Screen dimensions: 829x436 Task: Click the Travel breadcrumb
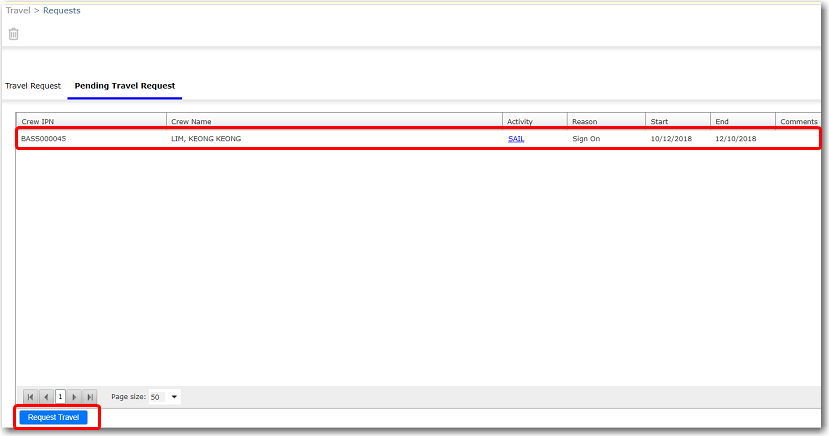tap(18, 11)
